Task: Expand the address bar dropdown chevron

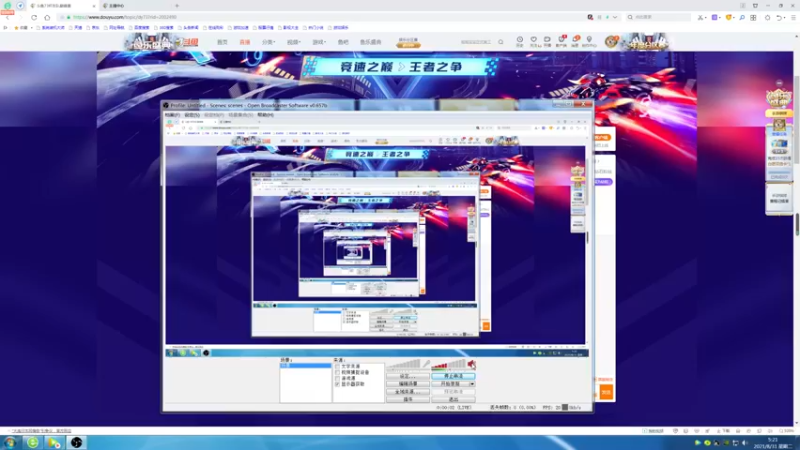Action: 615,17
